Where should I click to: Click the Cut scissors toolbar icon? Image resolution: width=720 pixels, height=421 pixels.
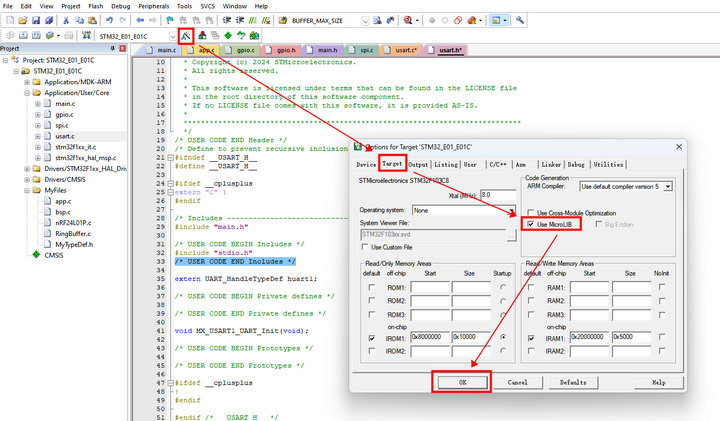coord(67,20)
